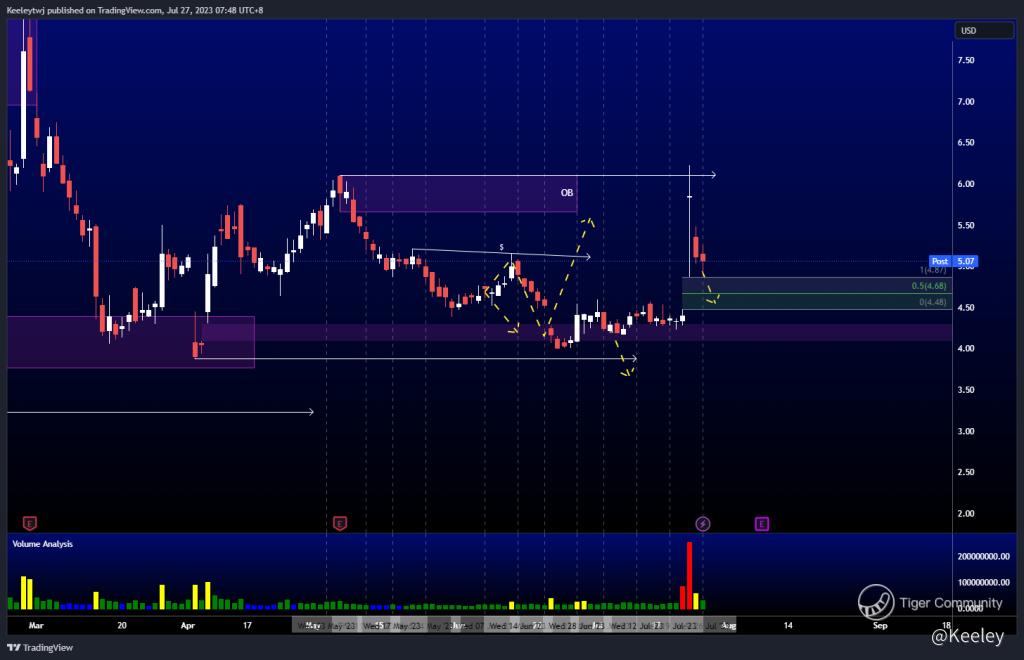This screenshot has height=660, width=1024.
Task: Click the TradingView logo
Action: click(x=40, y=648)
